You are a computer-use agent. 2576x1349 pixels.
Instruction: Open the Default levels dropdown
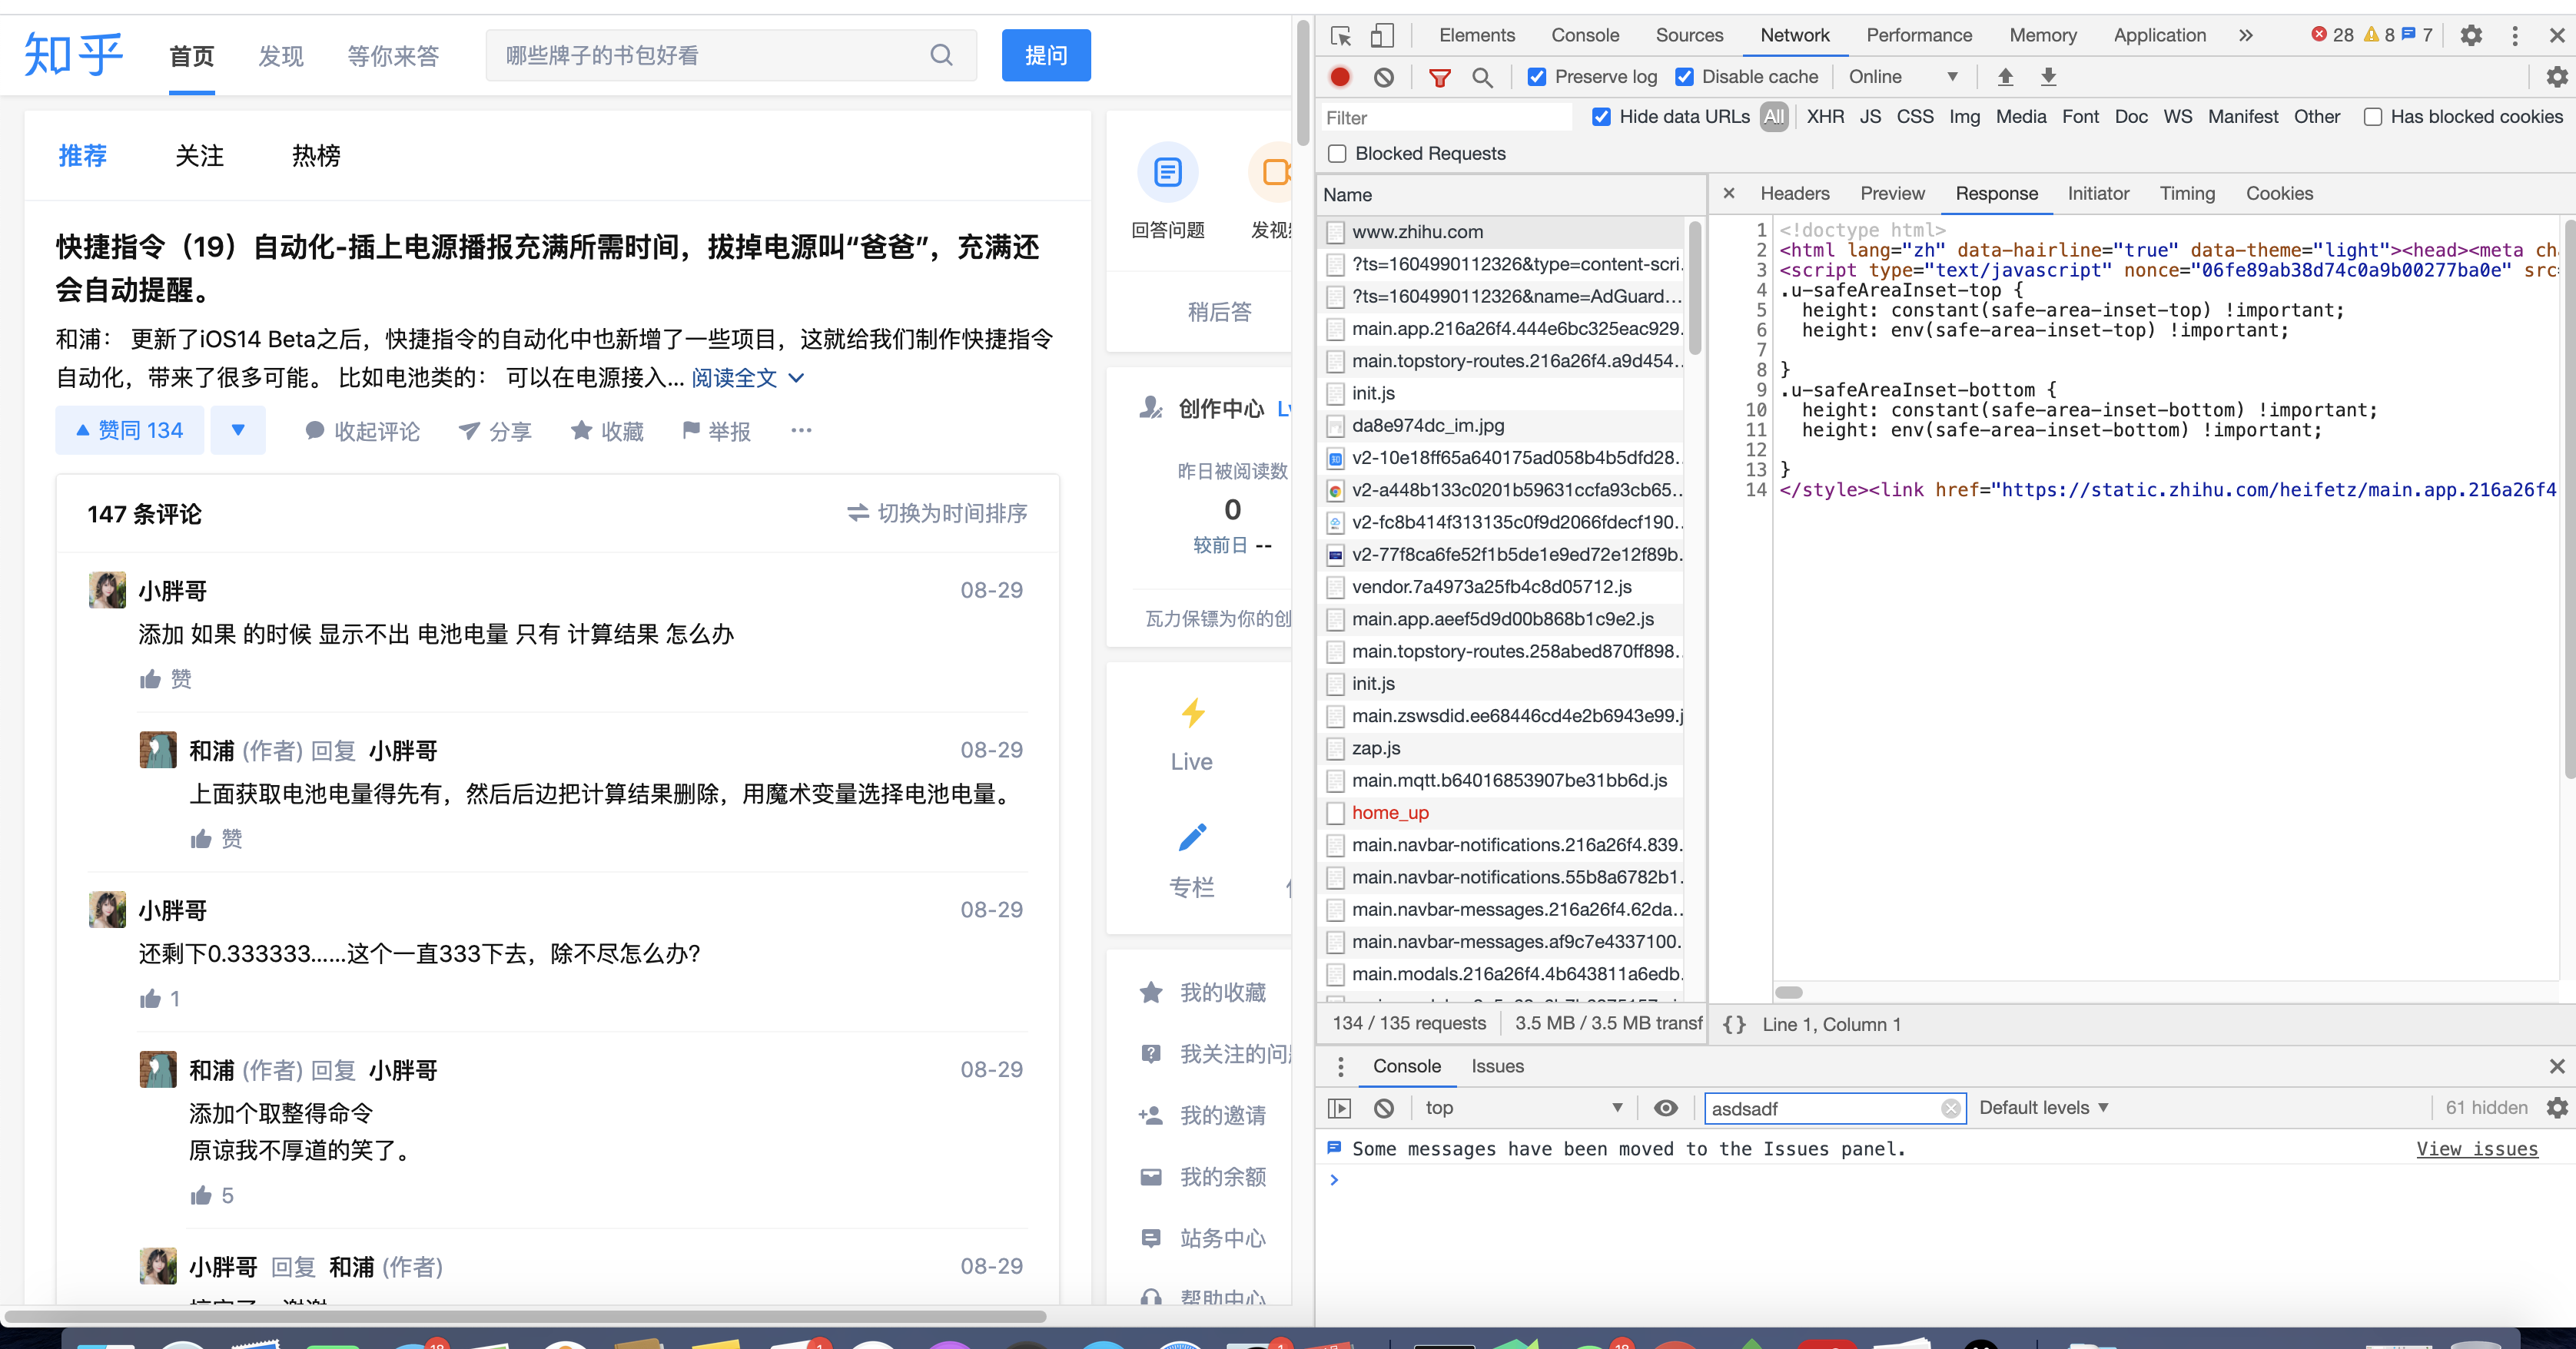[2043, 1108]
